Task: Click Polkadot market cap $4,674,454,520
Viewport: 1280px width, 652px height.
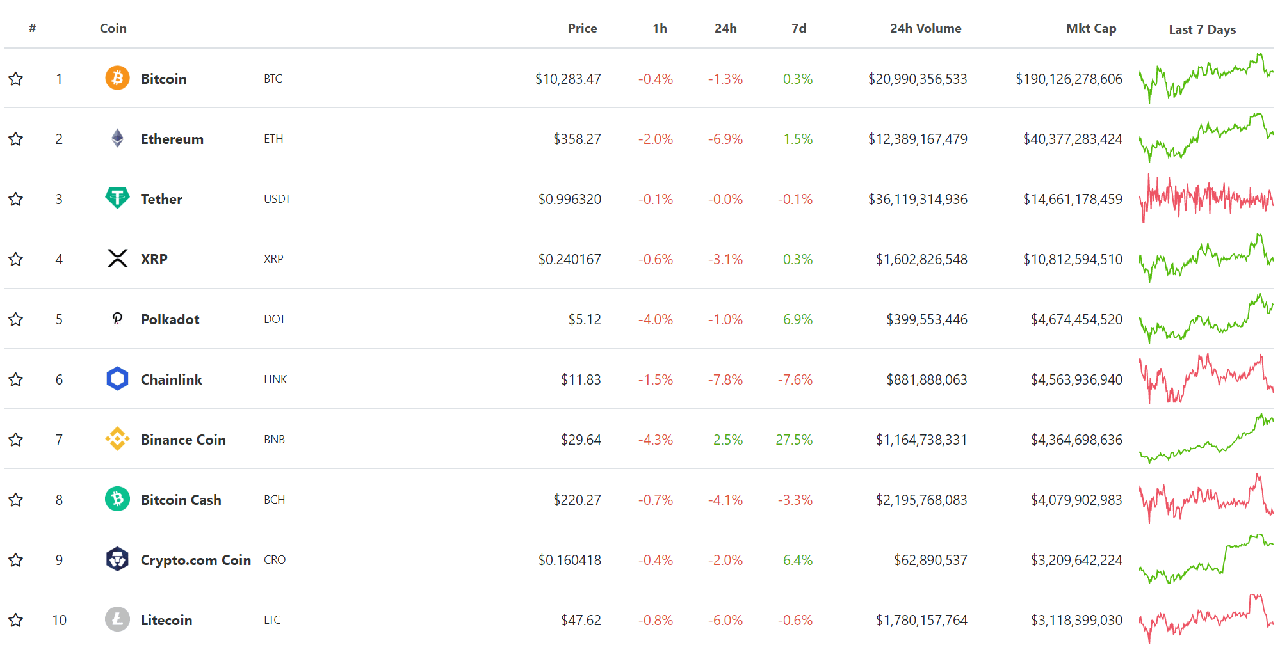Action: (x=1076, y=319)
